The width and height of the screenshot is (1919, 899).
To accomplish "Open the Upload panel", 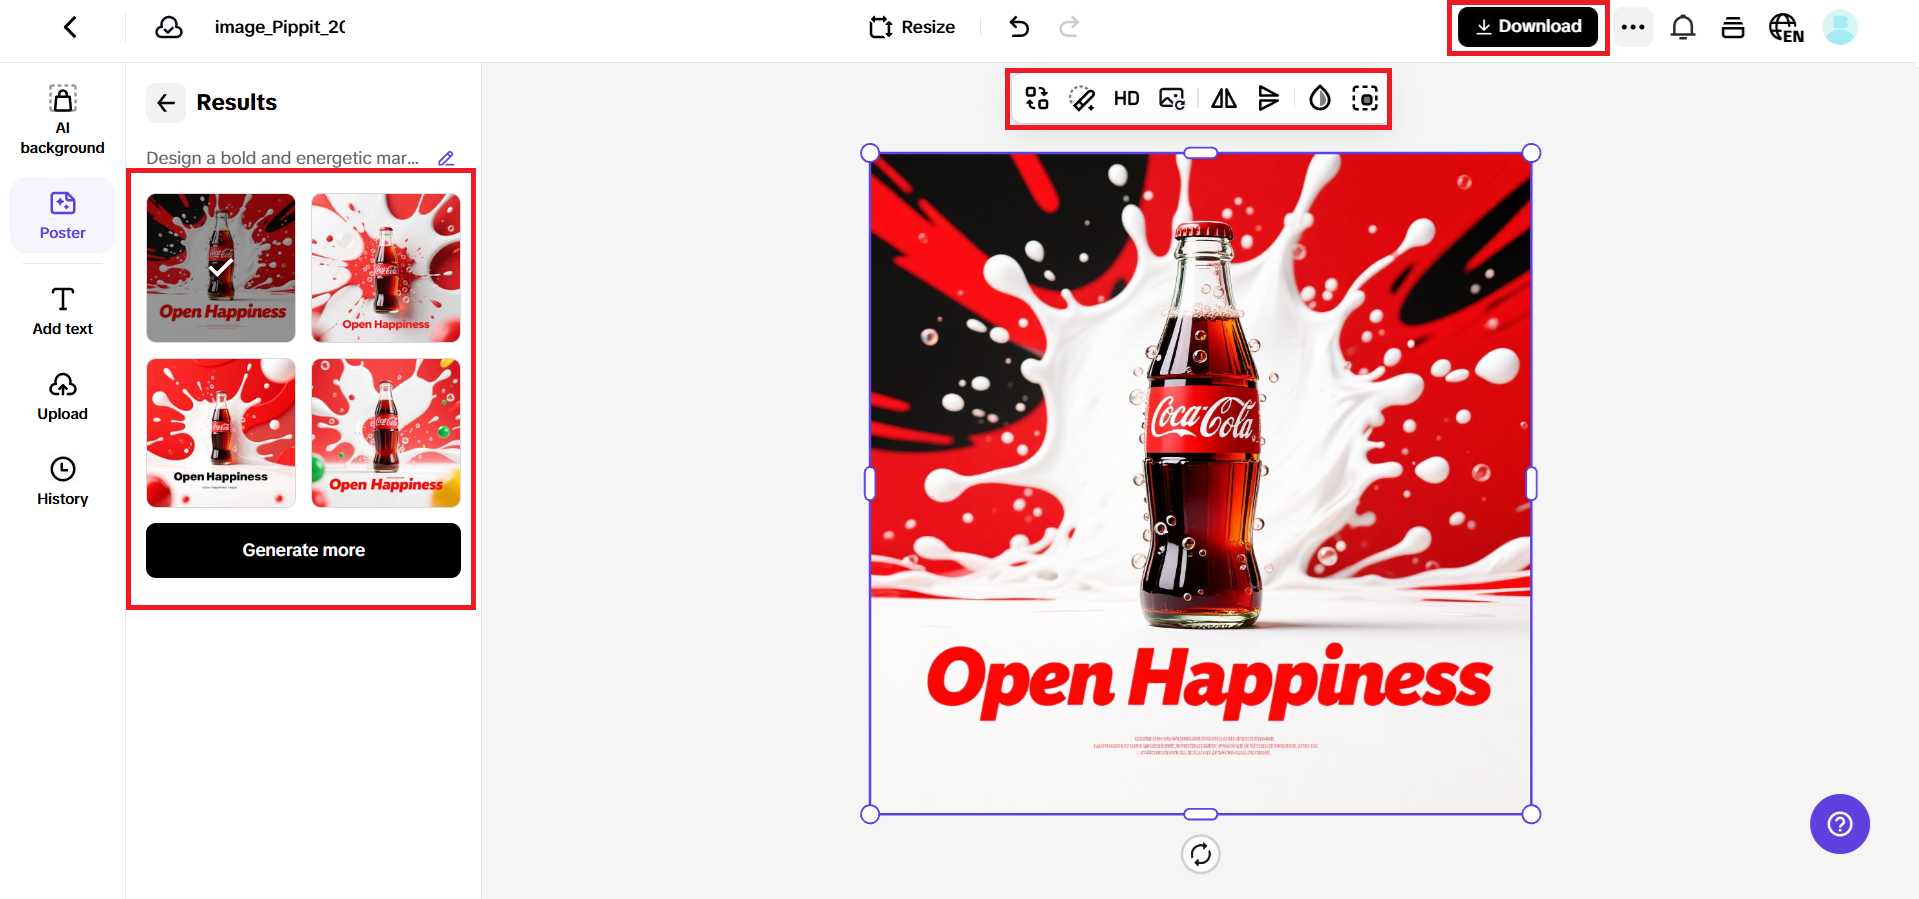I will 62,397.
